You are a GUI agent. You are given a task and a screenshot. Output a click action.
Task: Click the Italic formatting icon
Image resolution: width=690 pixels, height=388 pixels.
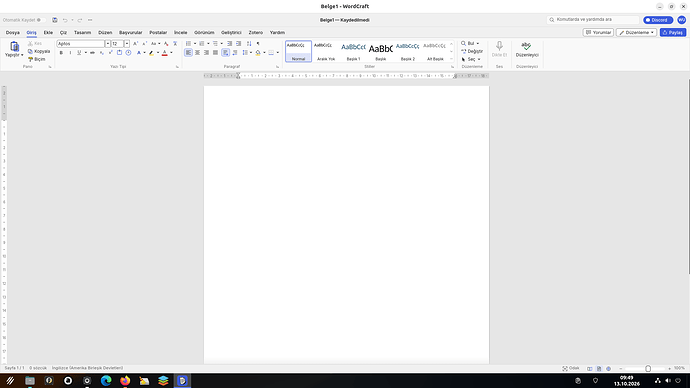point(70,53)
